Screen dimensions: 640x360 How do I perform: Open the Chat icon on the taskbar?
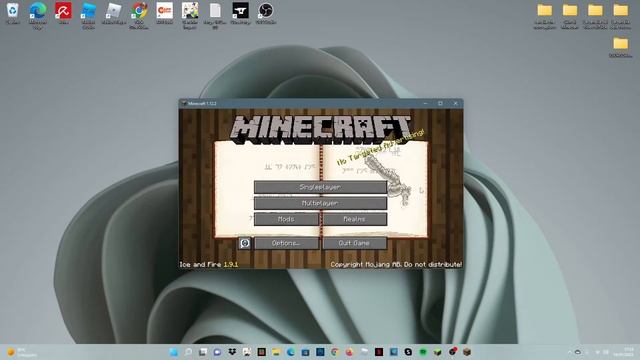pos(218,352)
